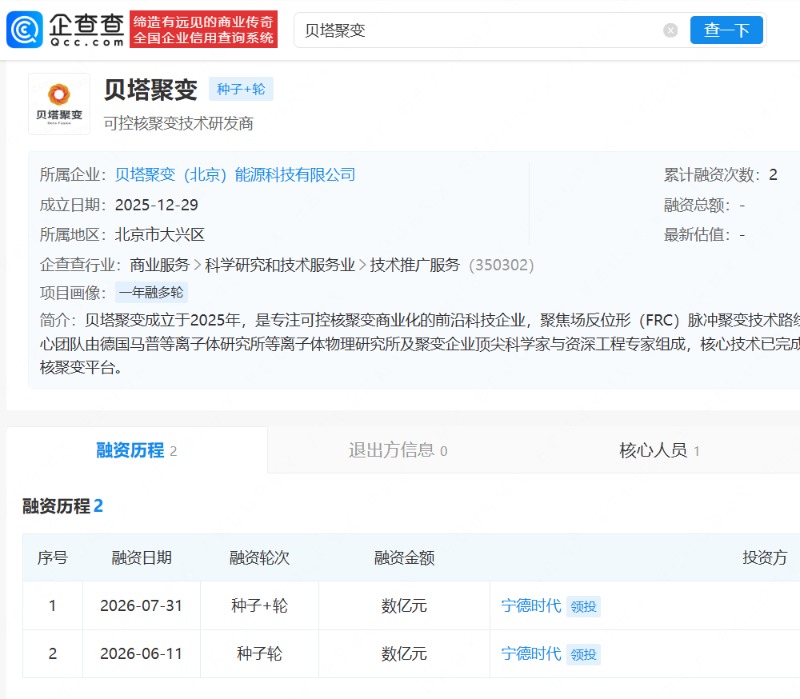Switch to the 退出方信息 tab
The image size is (800, 699).
click(398, 451)
